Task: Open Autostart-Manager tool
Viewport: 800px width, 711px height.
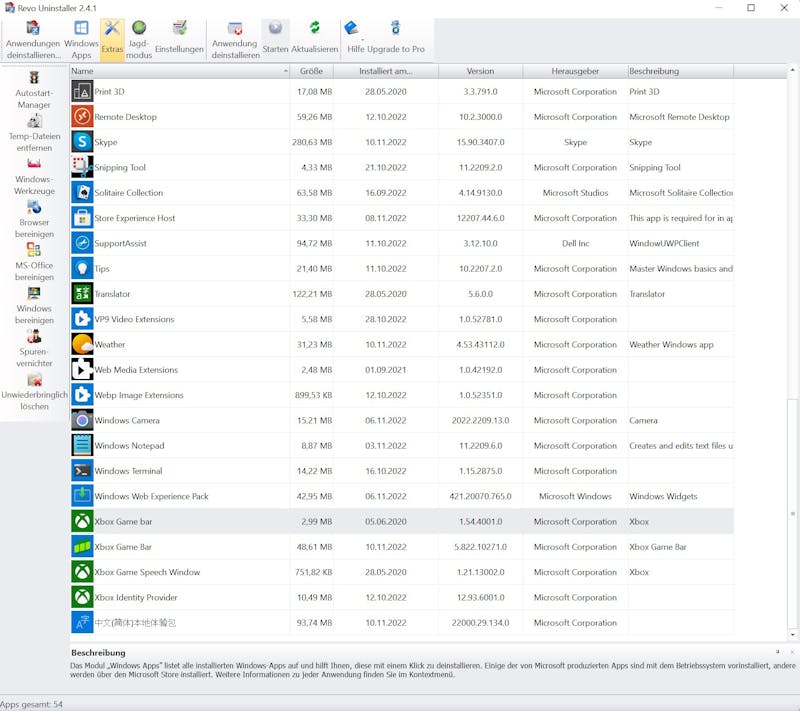Action: coord(34,90)
